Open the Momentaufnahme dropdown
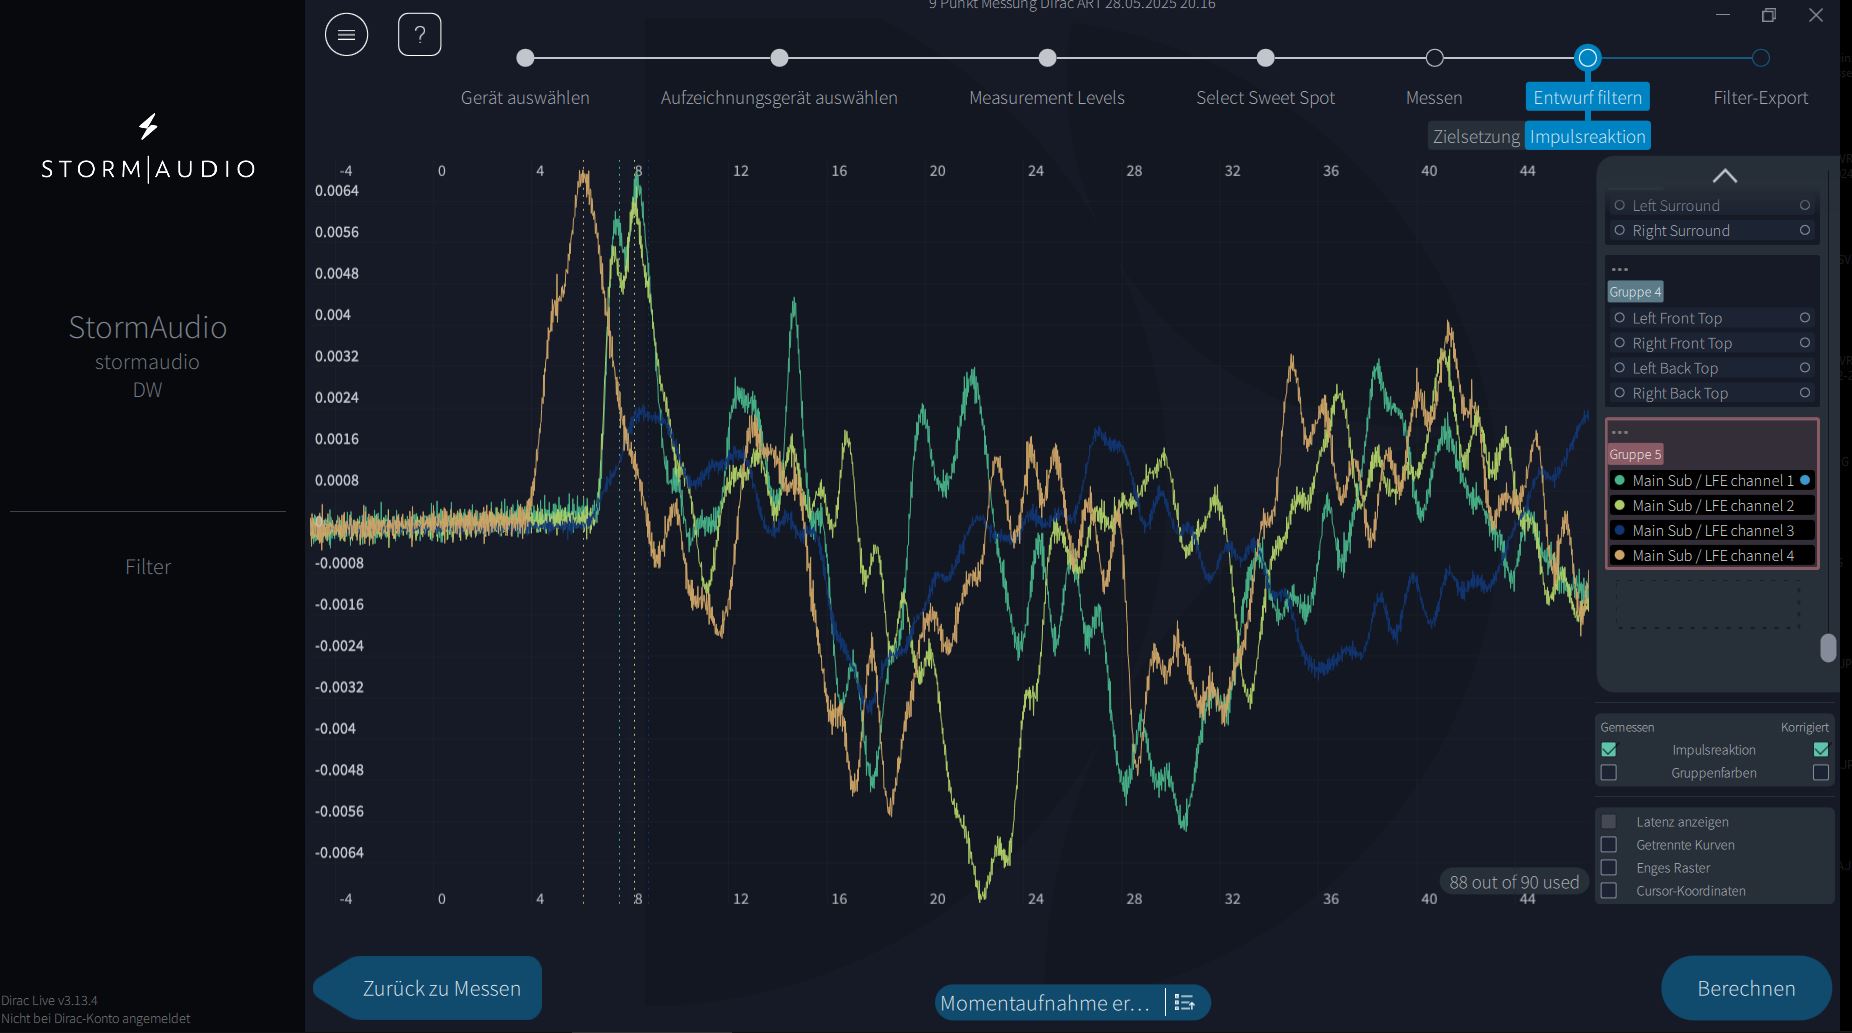 (x=1046, y=1002)
